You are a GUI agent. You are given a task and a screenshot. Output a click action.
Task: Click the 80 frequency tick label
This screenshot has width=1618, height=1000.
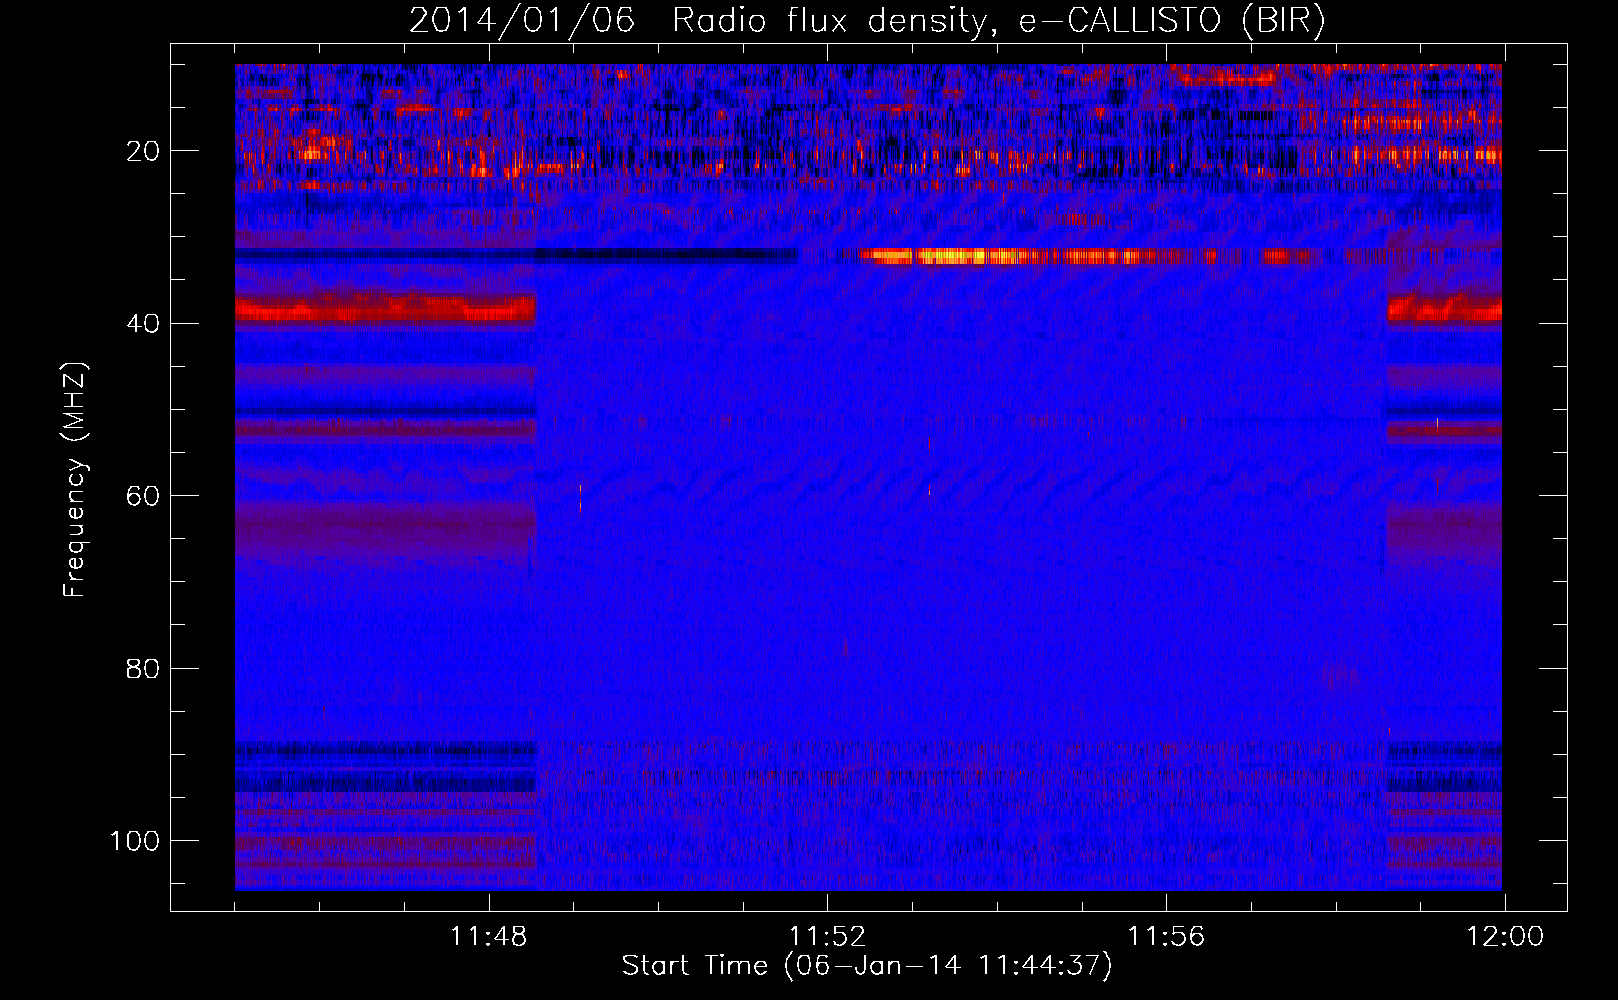point(143,668)
